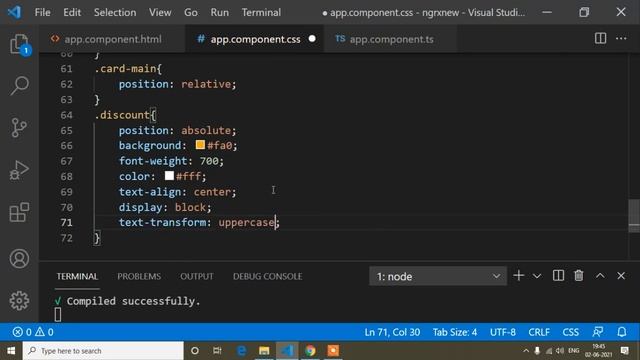Open notifications bell in status bar

pos(622,332)
